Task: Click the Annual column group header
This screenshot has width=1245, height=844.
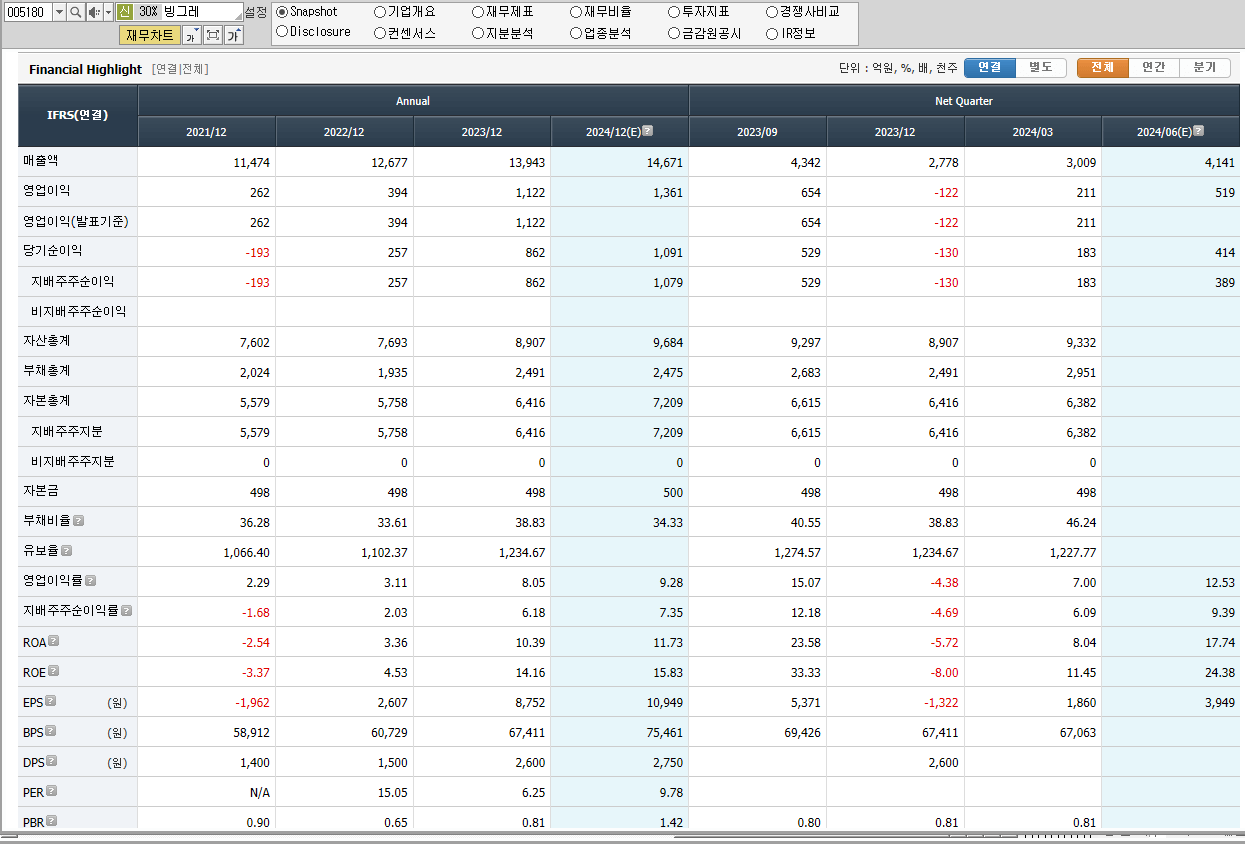Action: pyautogui.click(x=413, y=101)
